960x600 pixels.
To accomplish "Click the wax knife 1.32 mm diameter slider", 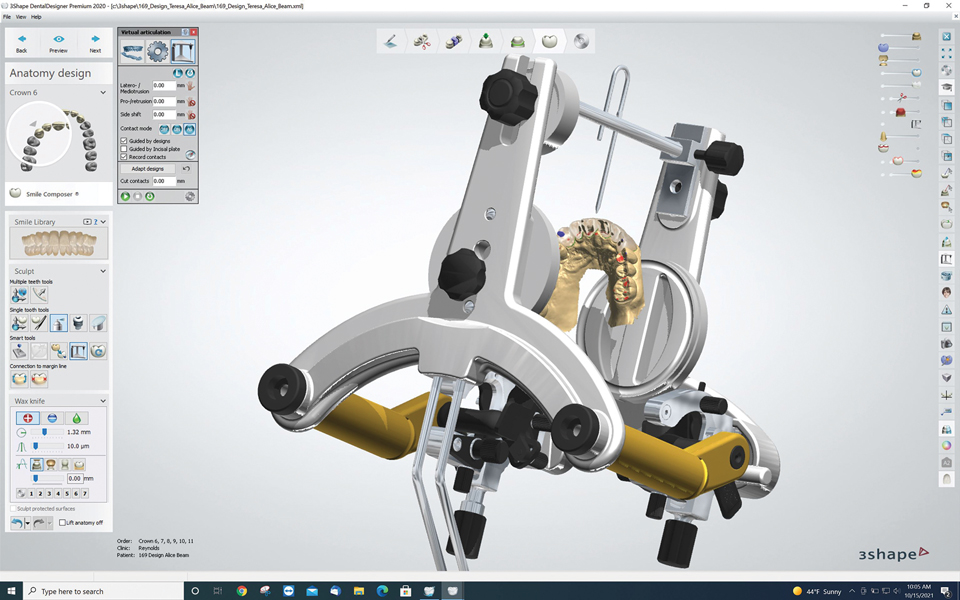I will coord(44,432).
